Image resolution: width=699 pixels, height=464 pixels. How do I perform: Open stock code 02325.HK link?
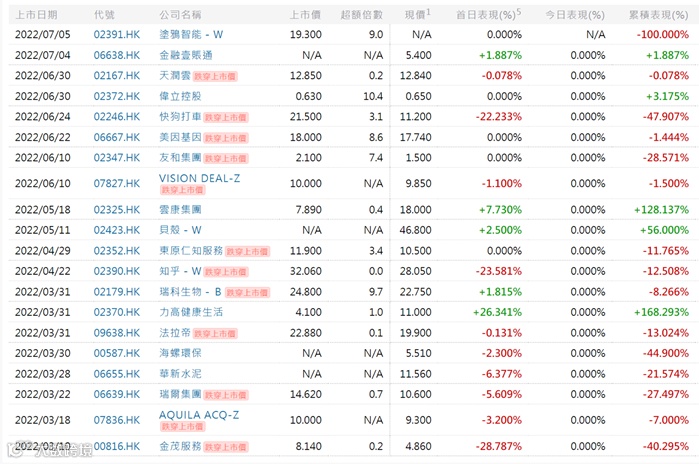pos(116,209)
